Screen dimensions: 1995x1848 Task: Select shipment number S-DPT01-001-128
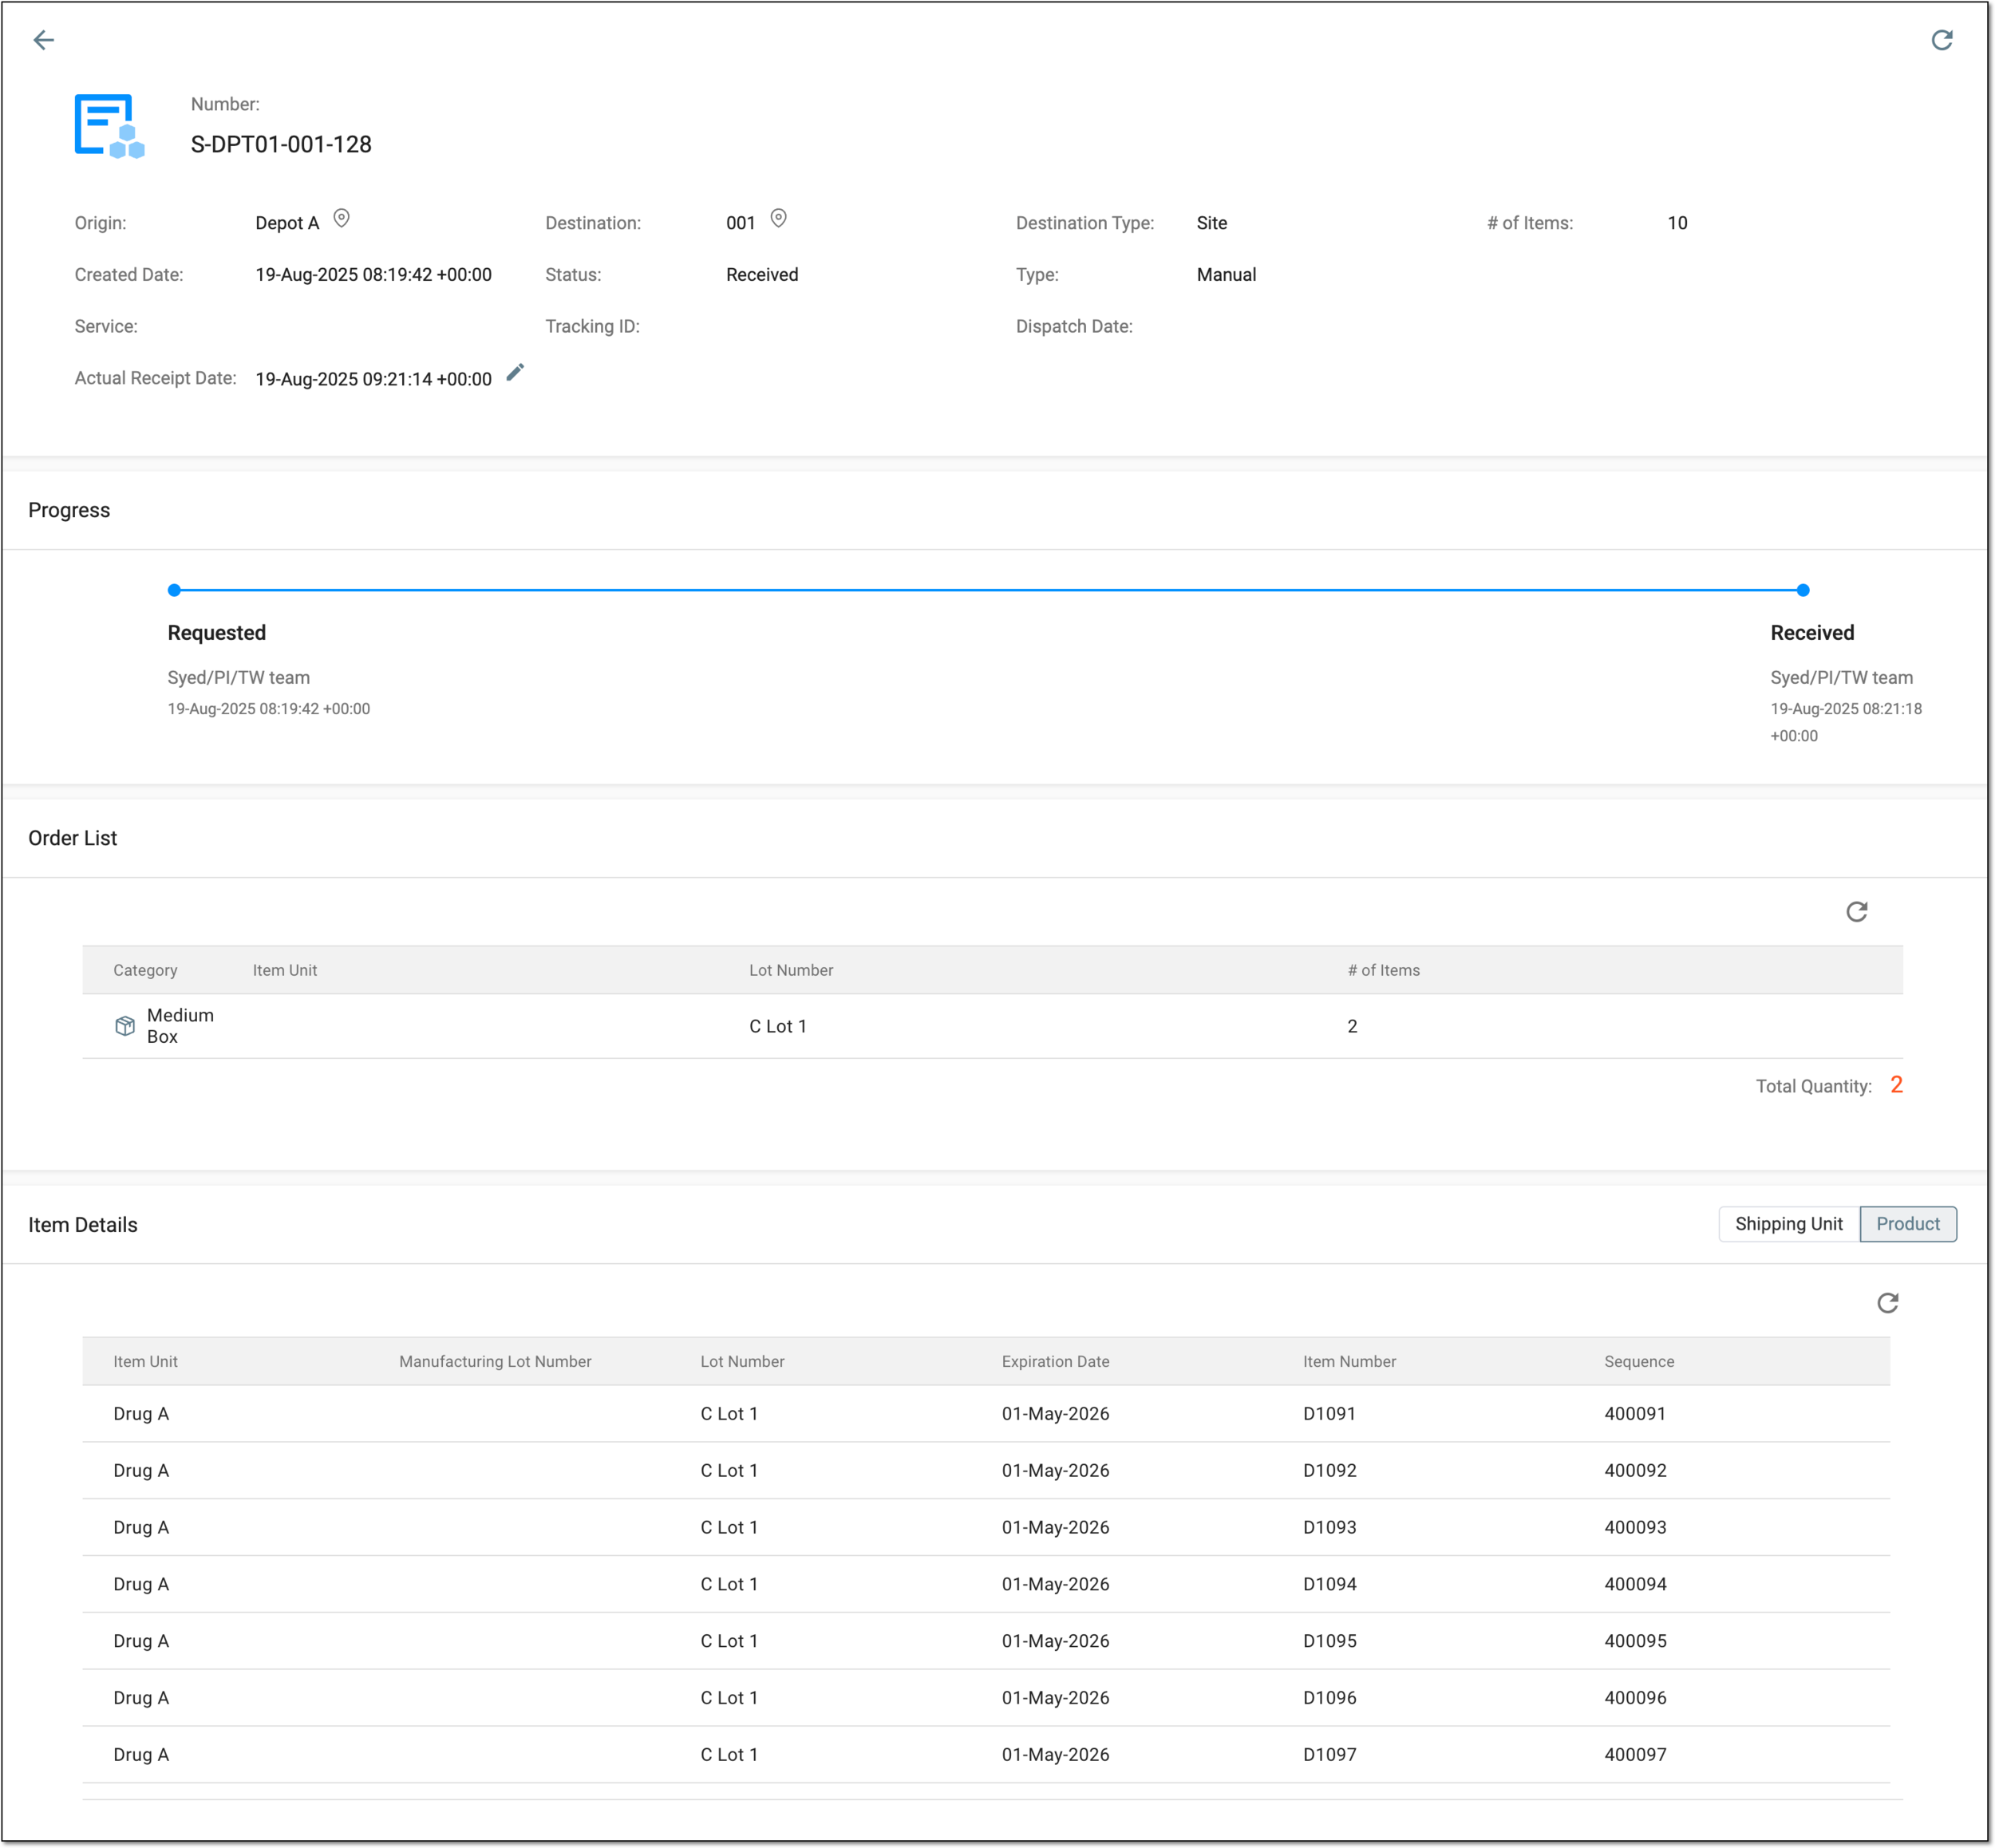point(281,145)
